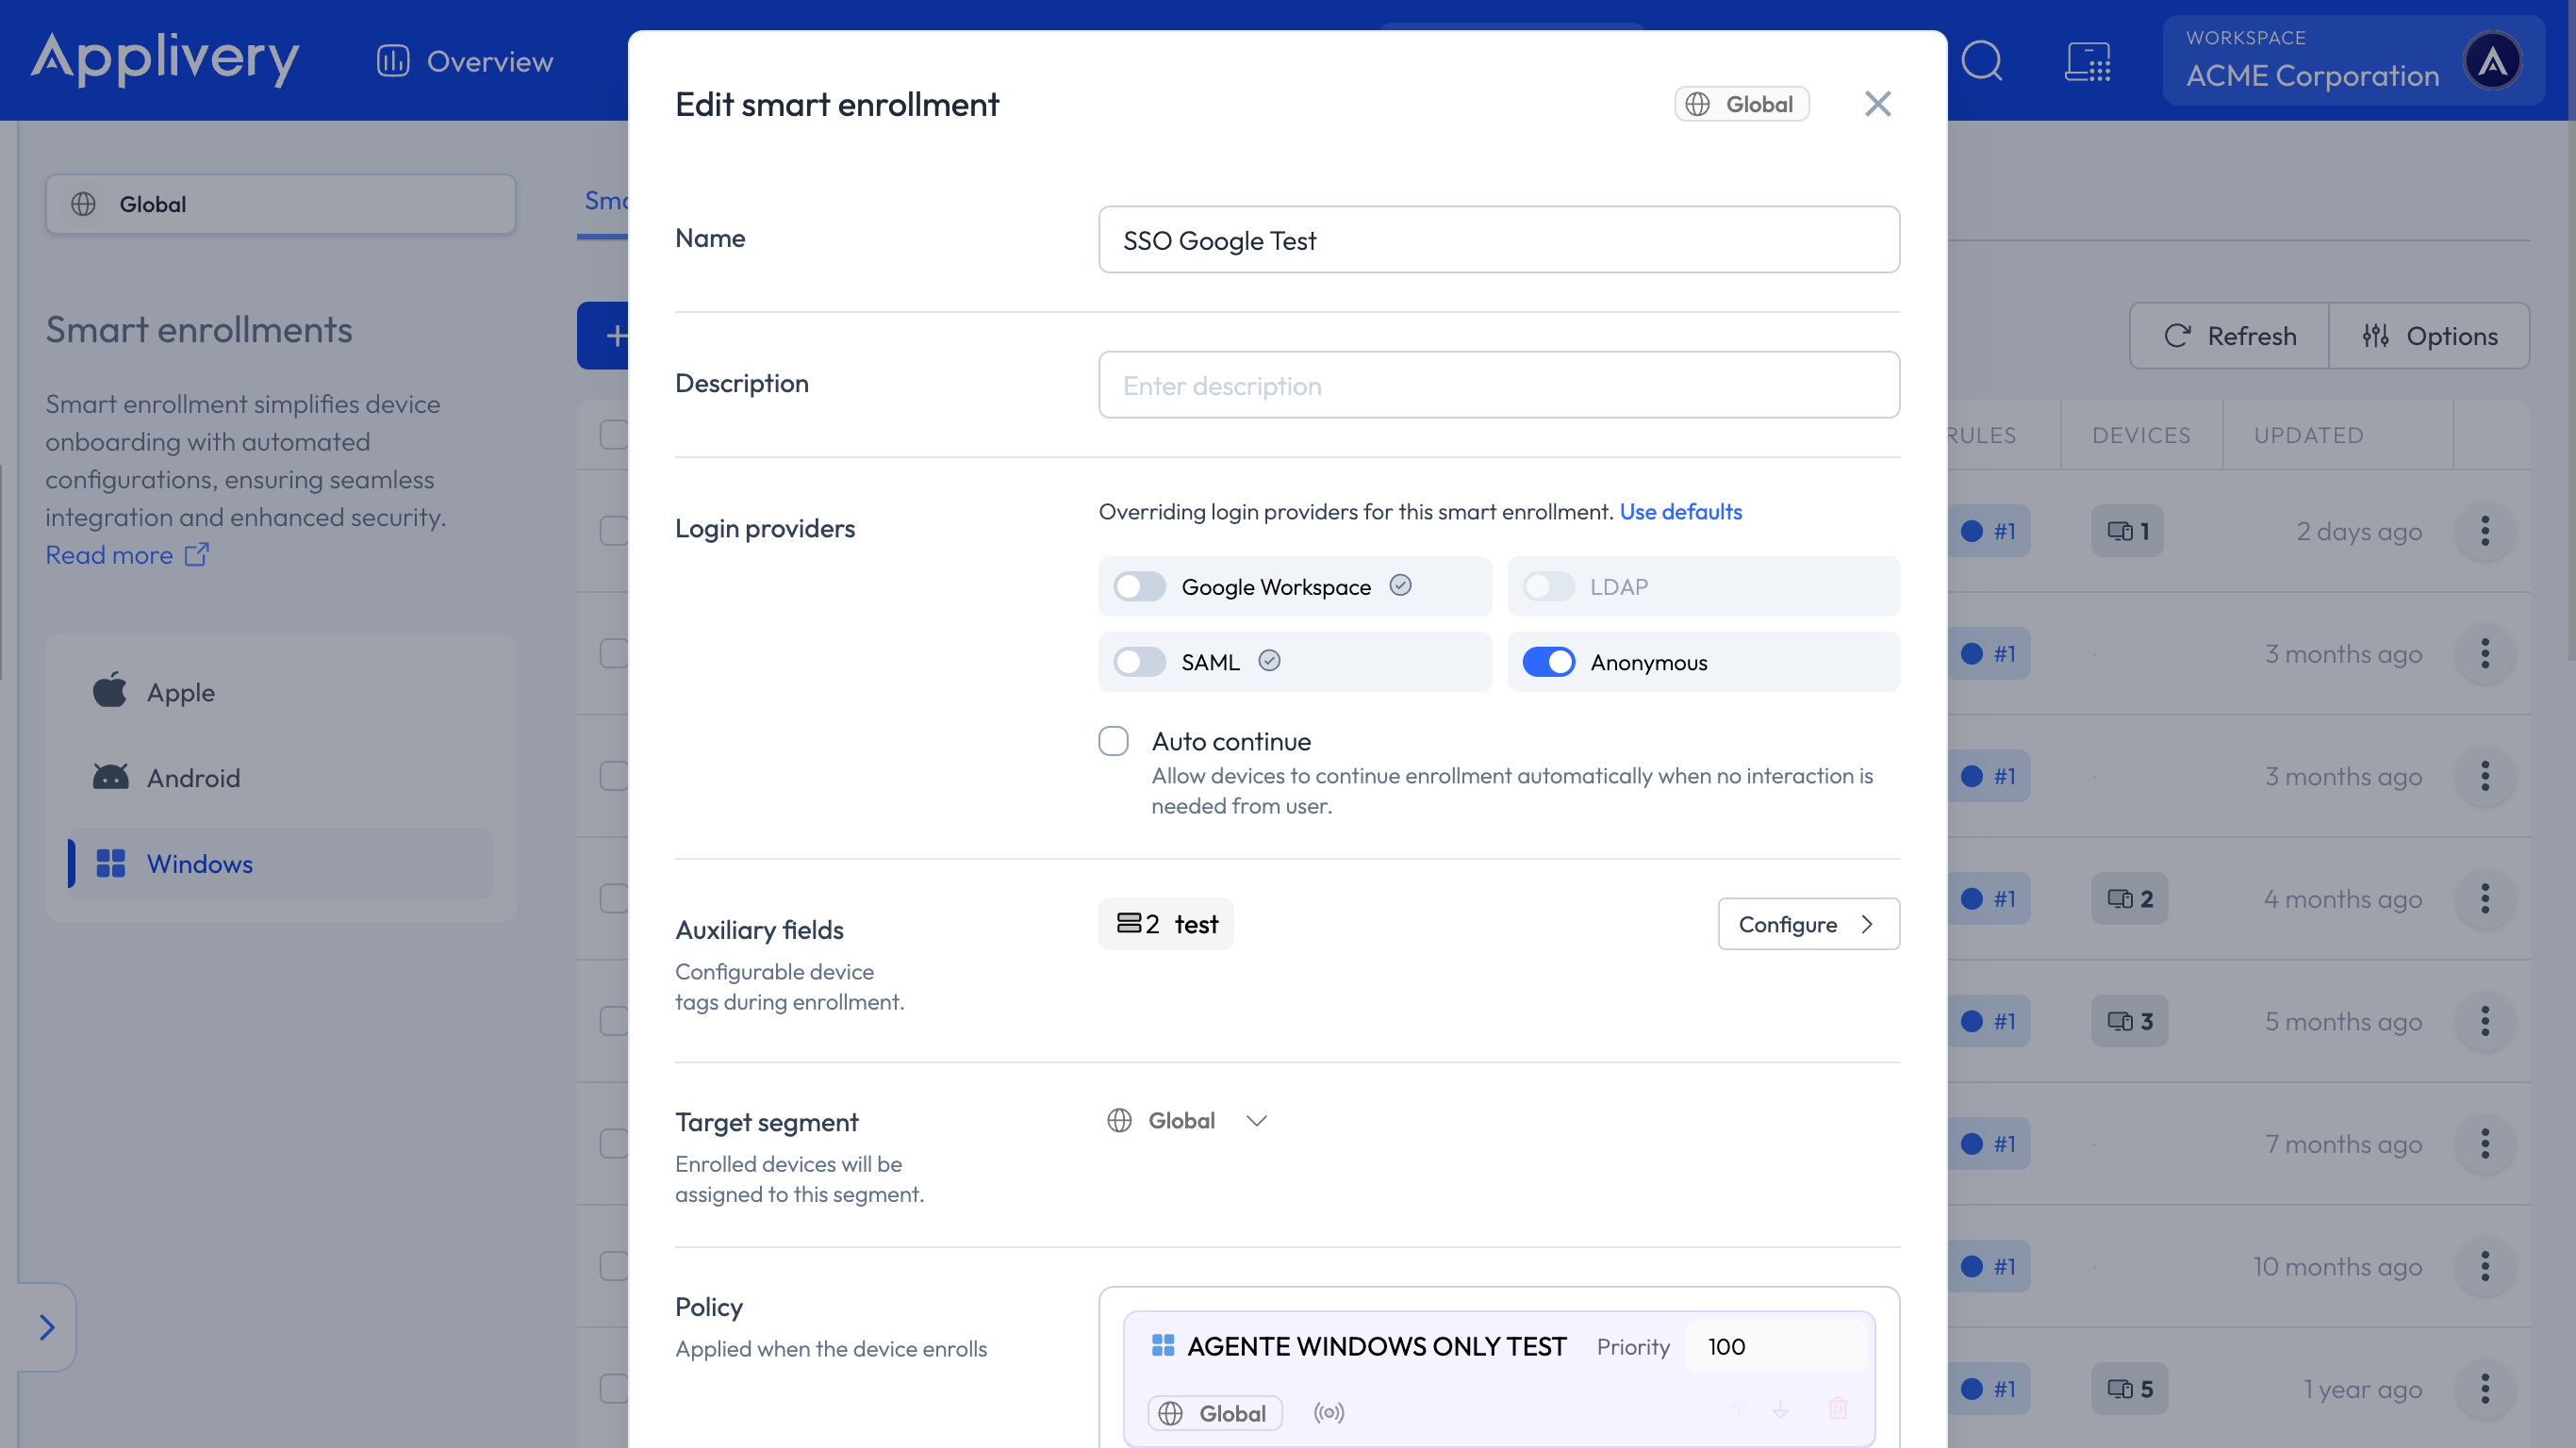Click the workspace avatar icon

[x=2493, y=61]
